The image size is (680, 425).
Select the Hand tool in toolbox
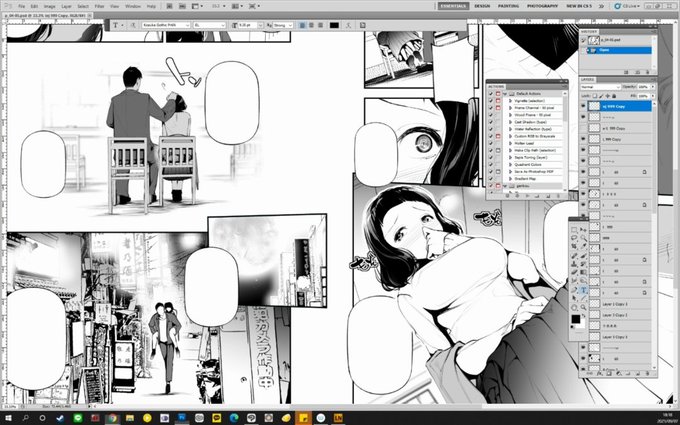point(574,307)
